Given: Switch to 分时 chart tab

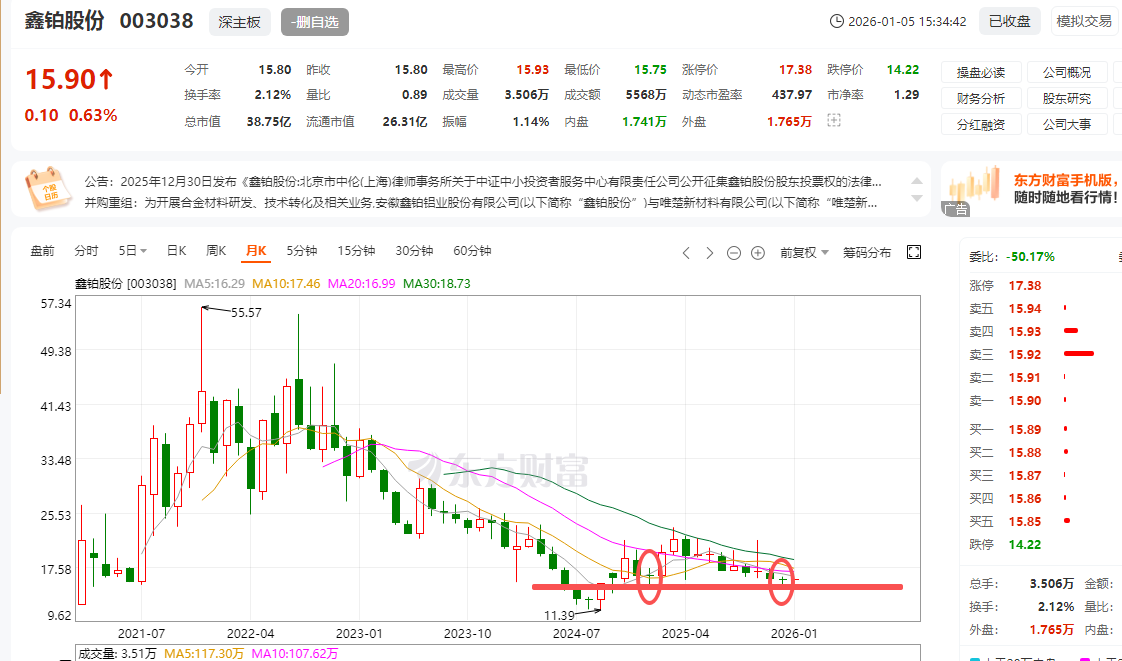Looking at the screenshot, I should pyautogui.click(x=87, y=251).
